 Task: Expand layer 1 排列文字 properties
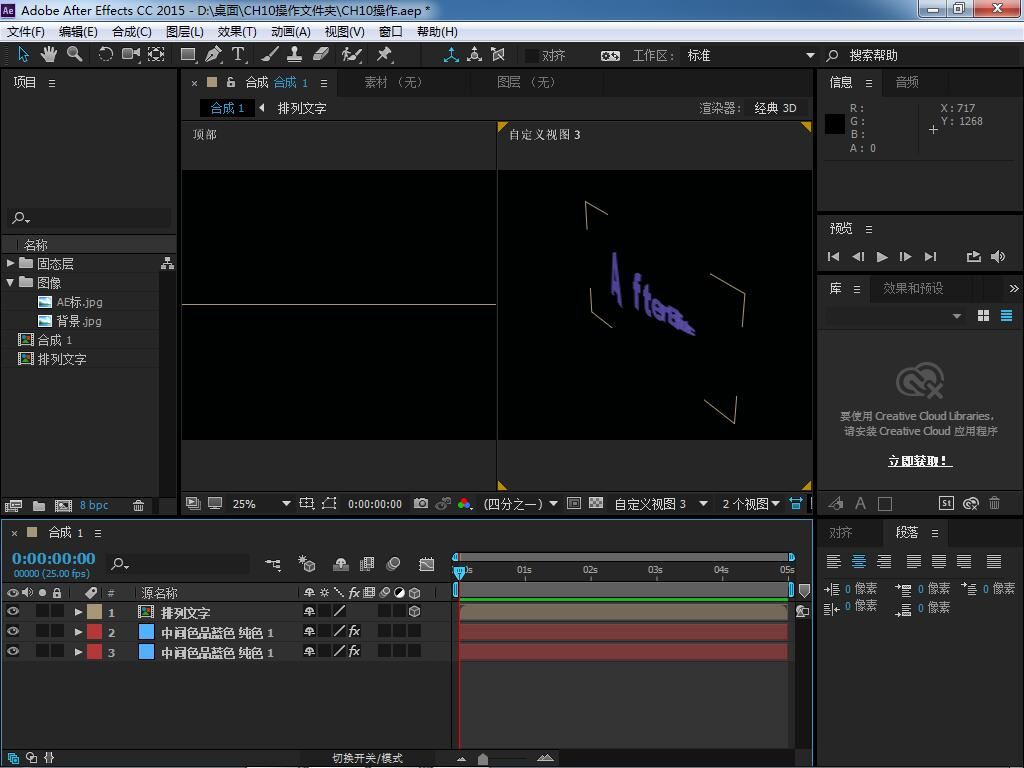(78, 612)
